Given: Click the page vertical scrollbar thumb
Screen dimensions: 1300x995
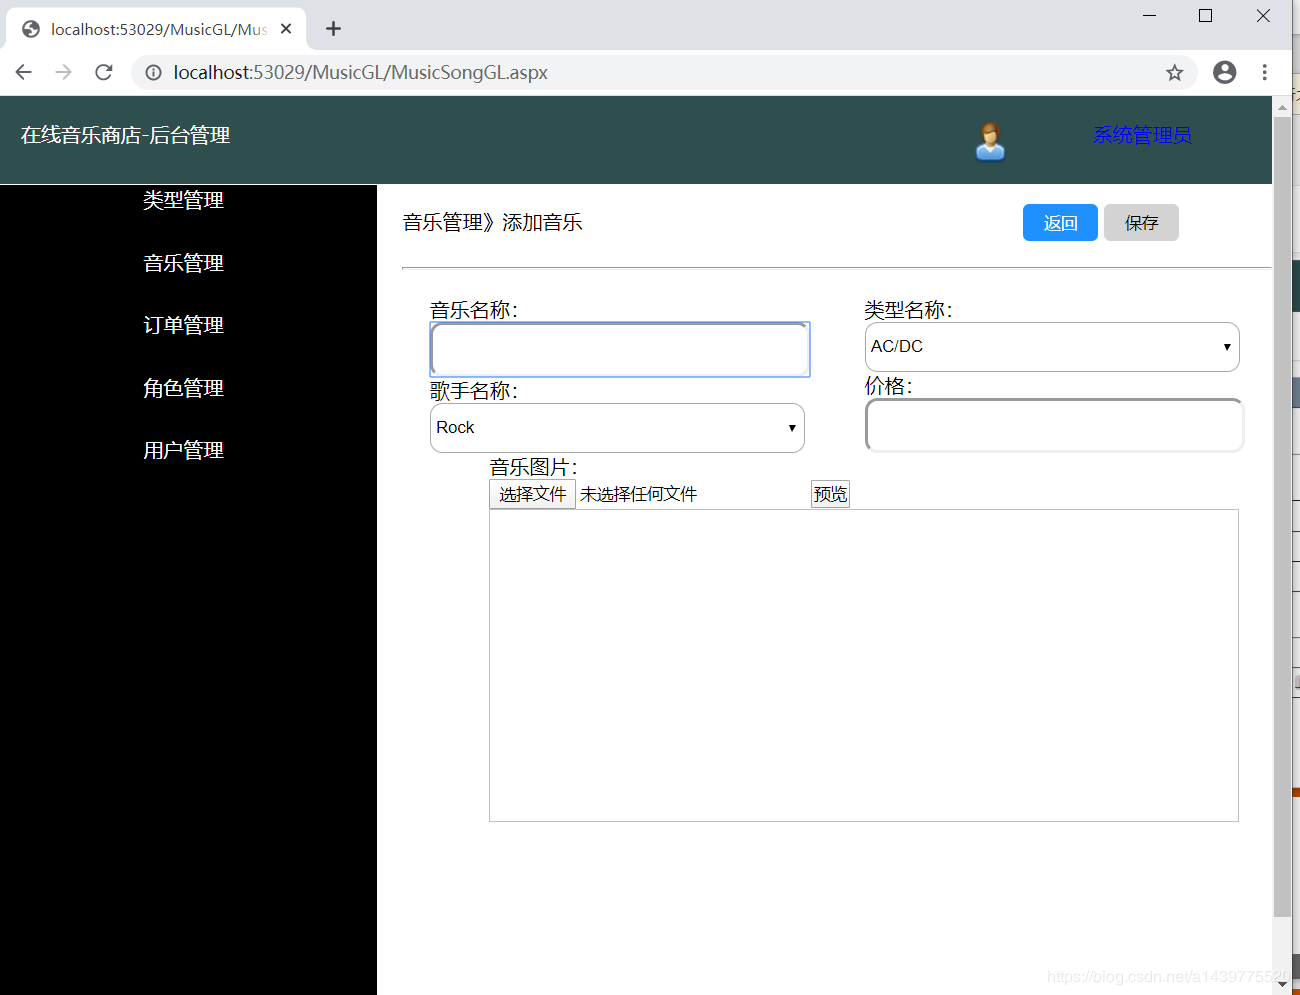Looking at the screenshot, I should (x=1282, y=517).
